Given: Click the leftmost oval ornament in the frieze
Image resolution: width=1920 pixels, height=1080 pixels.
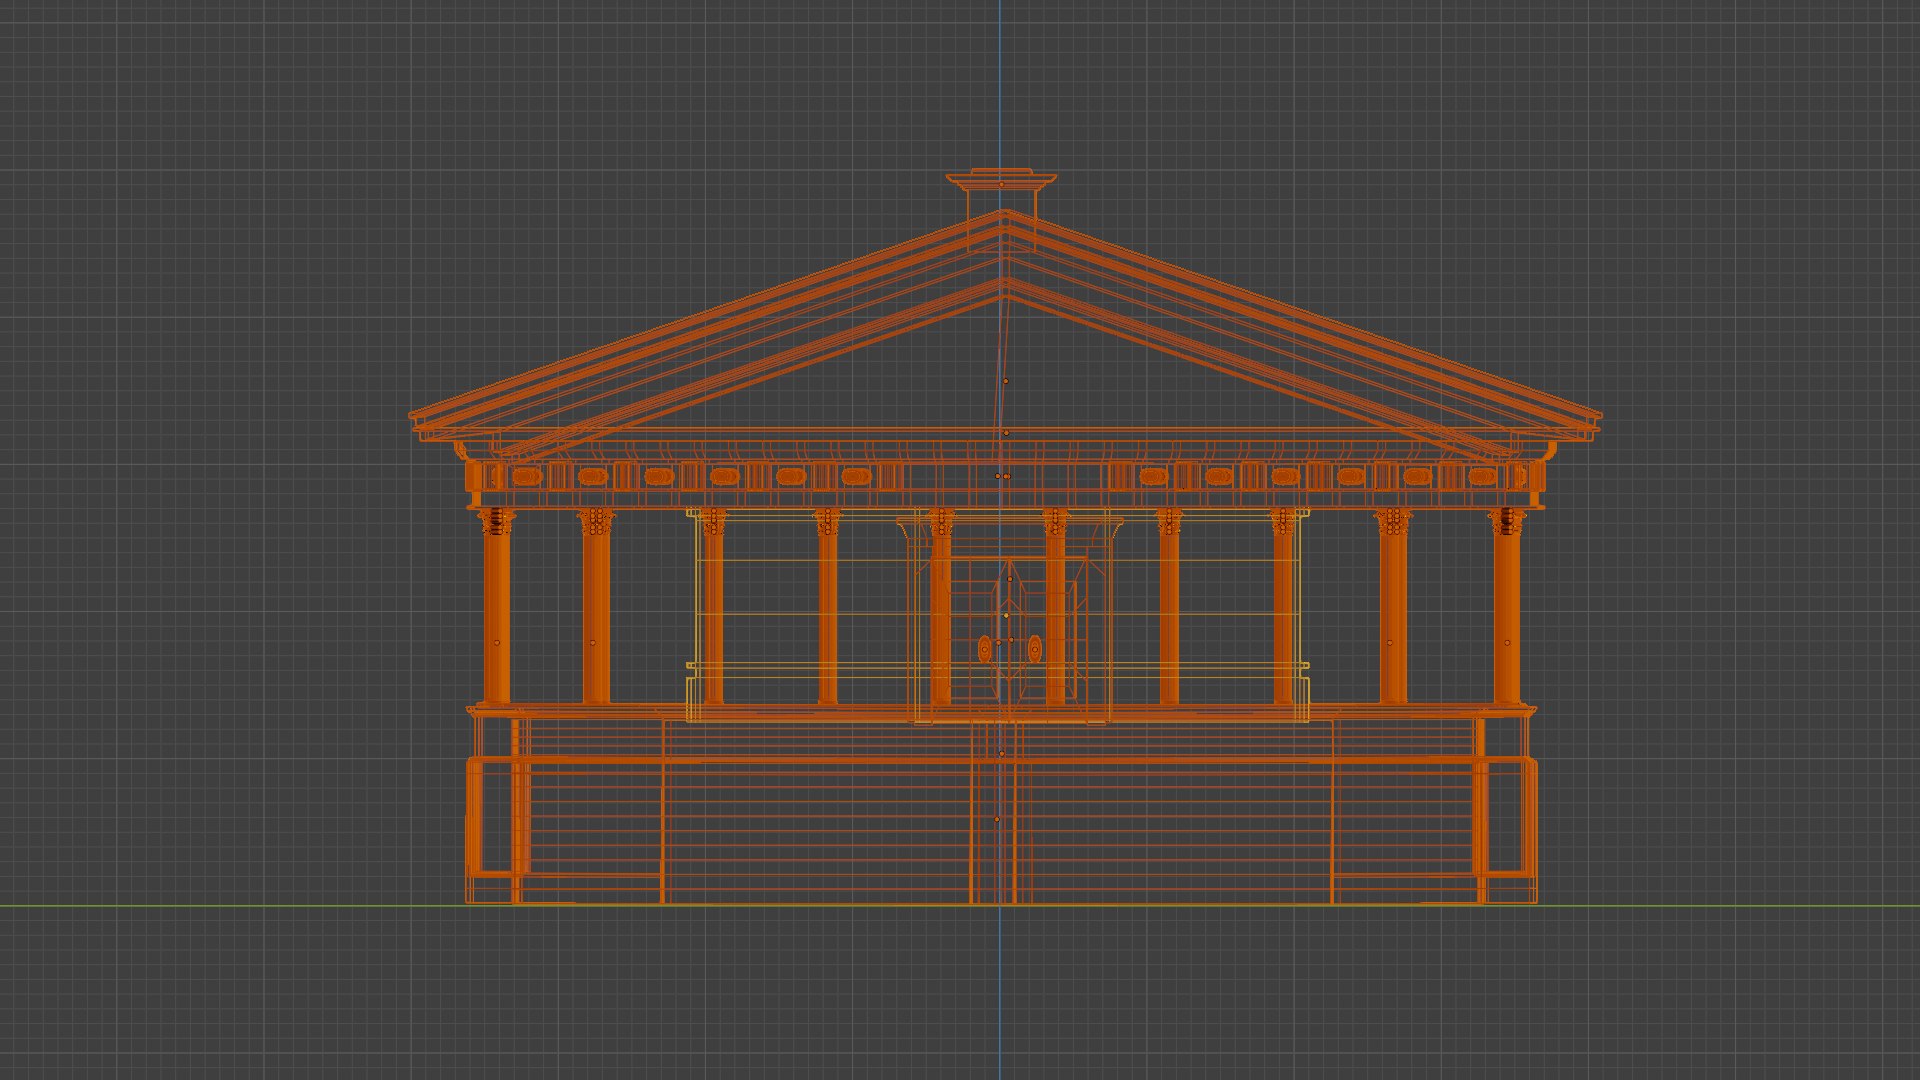Looking at the screenshot, I should click(527, 477).
